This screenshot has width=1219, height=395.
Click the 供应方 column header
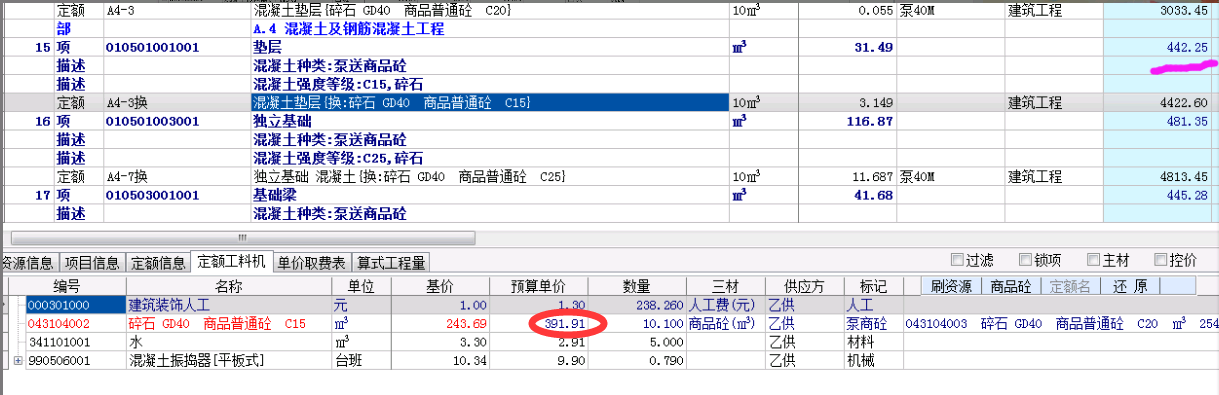pos(804,287)
